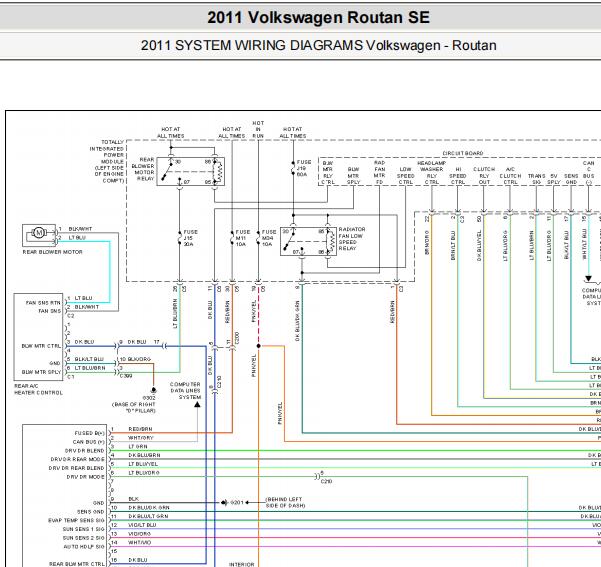Click the 'REAR BLW MTR CTRL' pin label
Image resolution: width=601 pixels, height=567 pixels.
tap(77, 564)
